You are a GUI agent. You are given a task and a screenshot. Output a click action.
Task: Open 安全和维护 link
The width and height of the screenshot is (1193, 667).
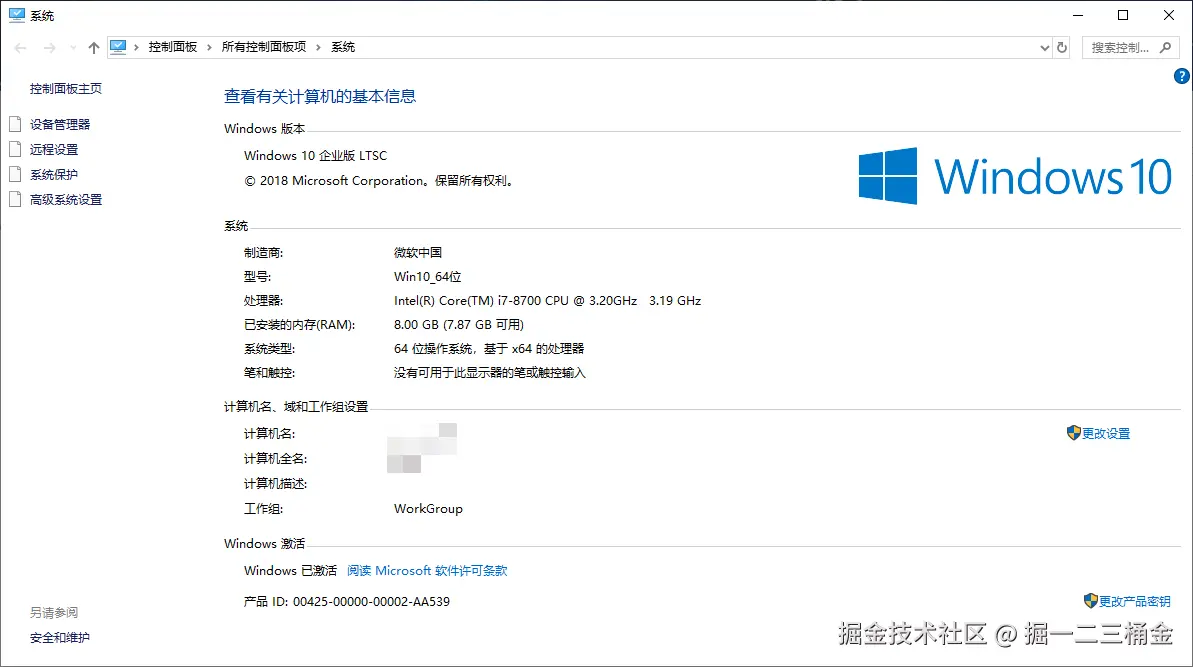coord(59,637)
